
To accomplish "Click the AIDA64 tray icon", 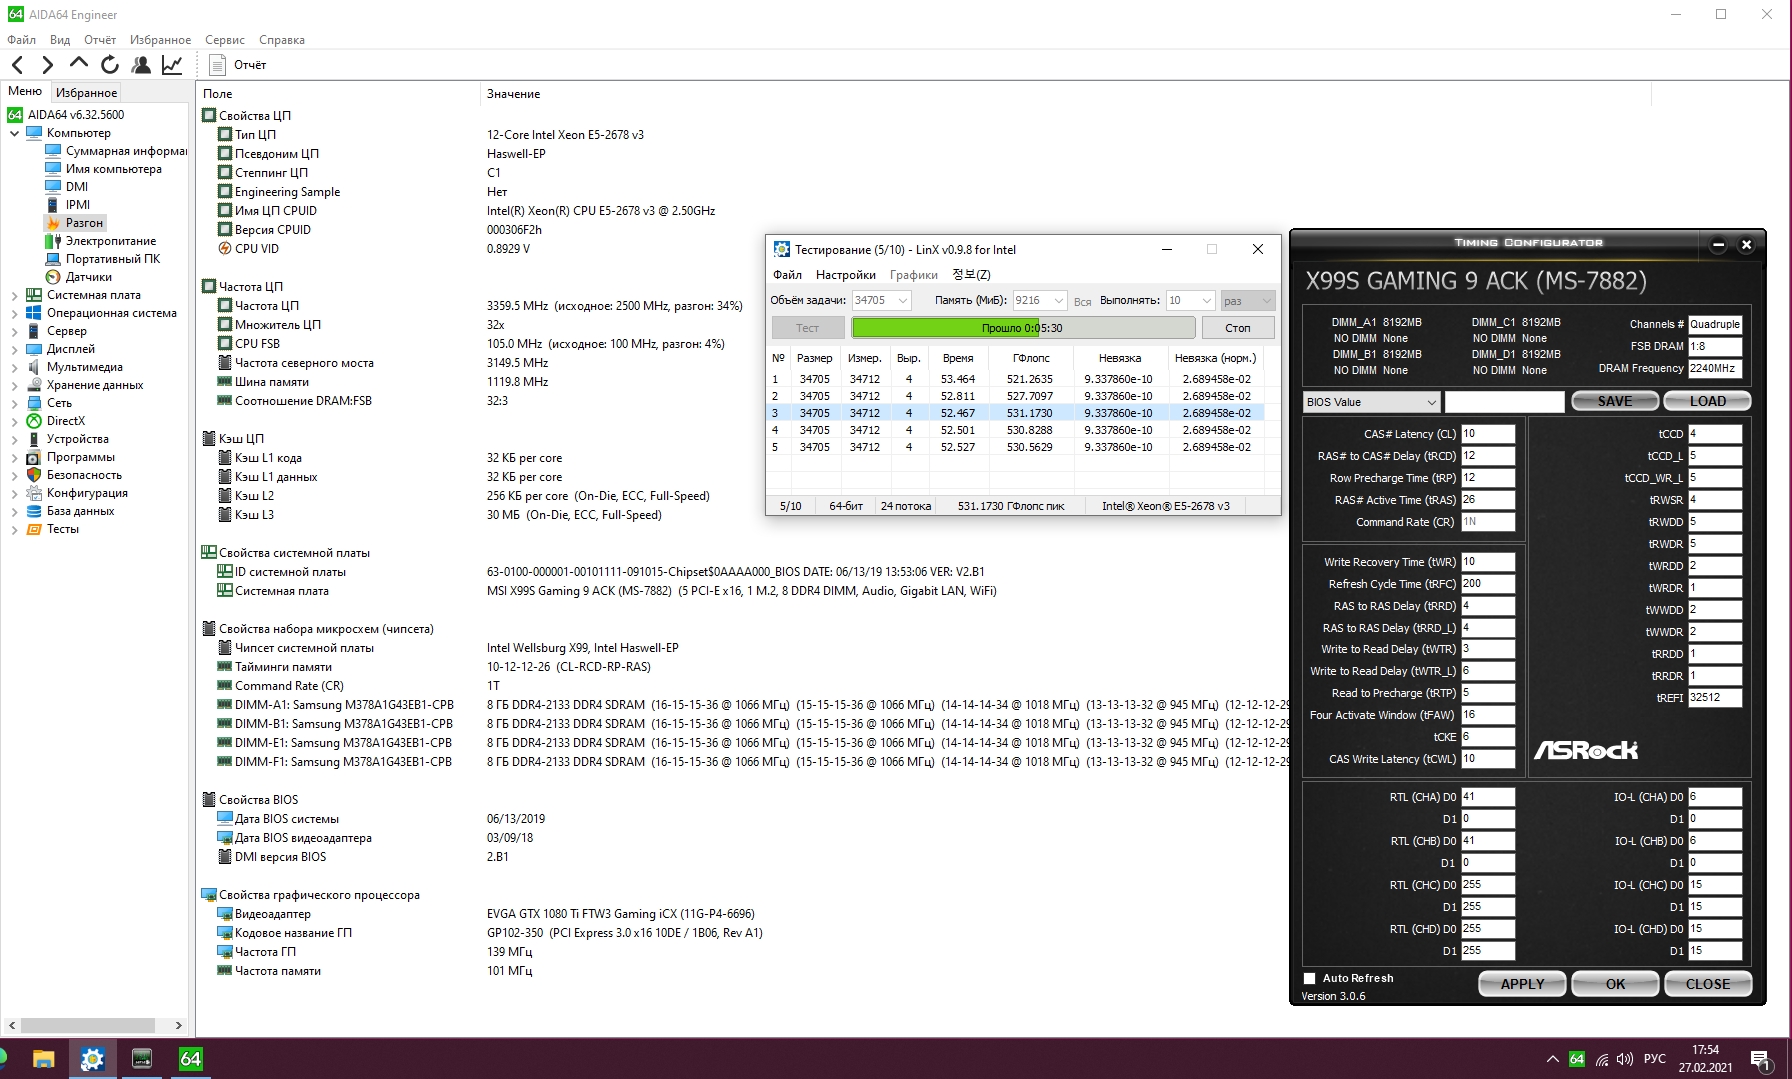I will pos(1577,1059).
